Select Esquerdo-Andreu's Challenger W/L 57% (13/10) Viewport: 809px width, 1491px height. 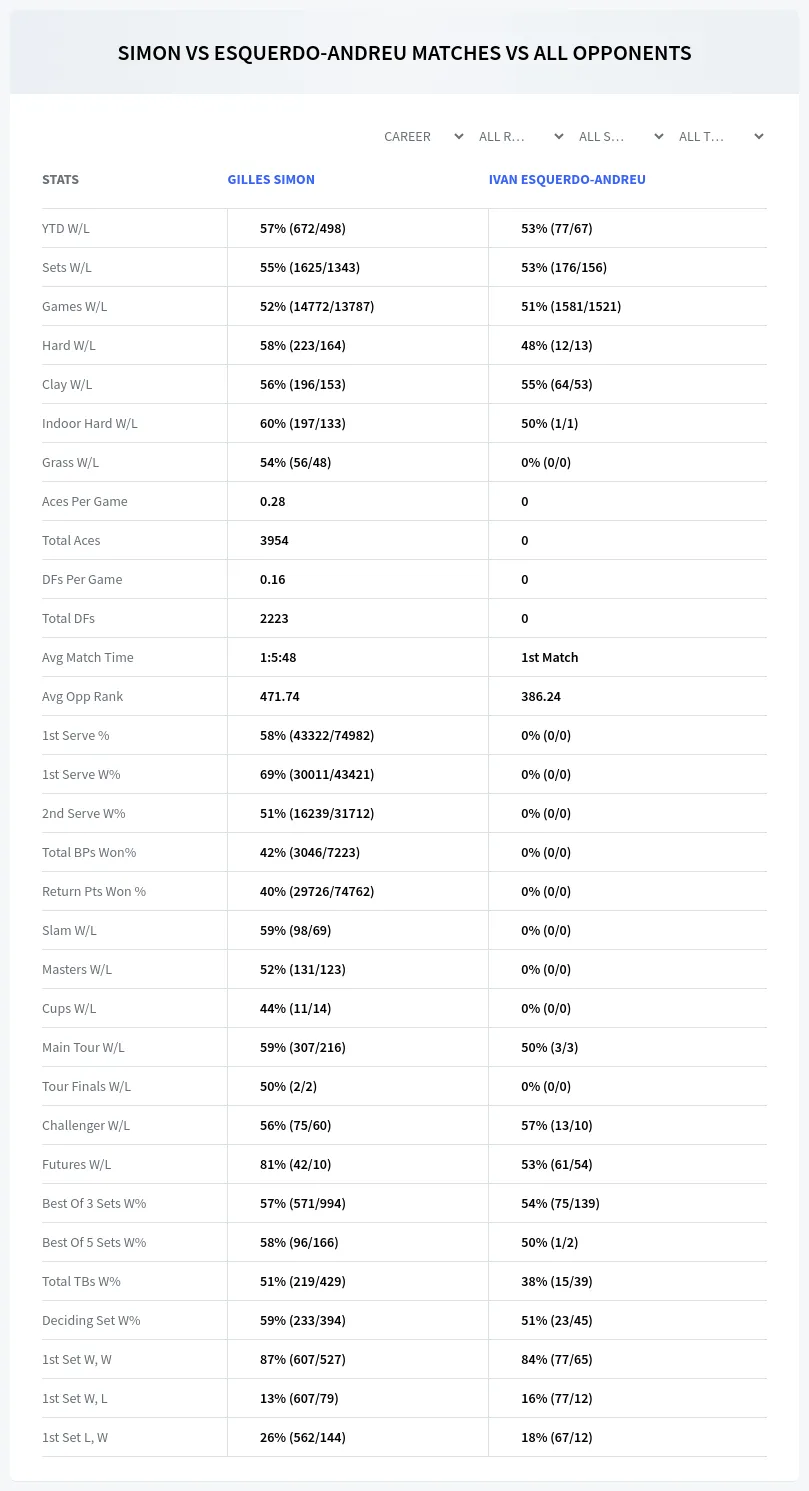(557, 1125)
